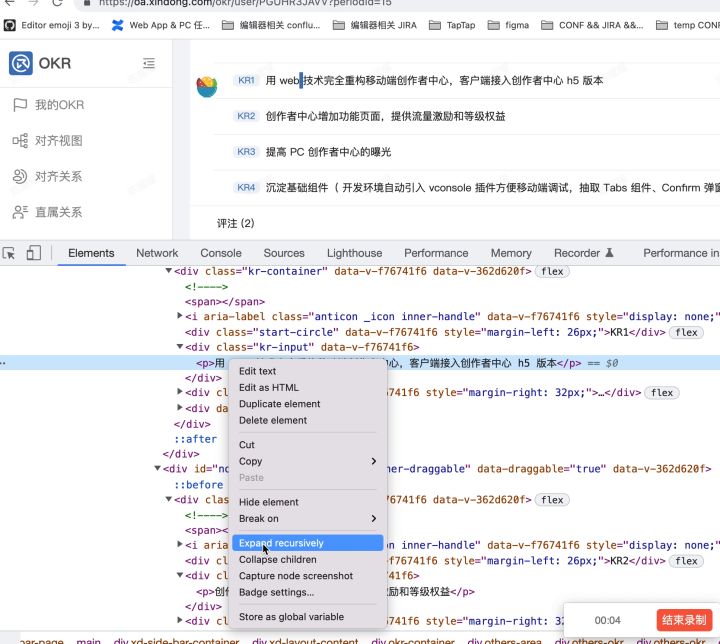Click the 结束录制 stop recording button
Image resolution: width=720 pixels, height=644 pixels.
(x=684, y=620)
